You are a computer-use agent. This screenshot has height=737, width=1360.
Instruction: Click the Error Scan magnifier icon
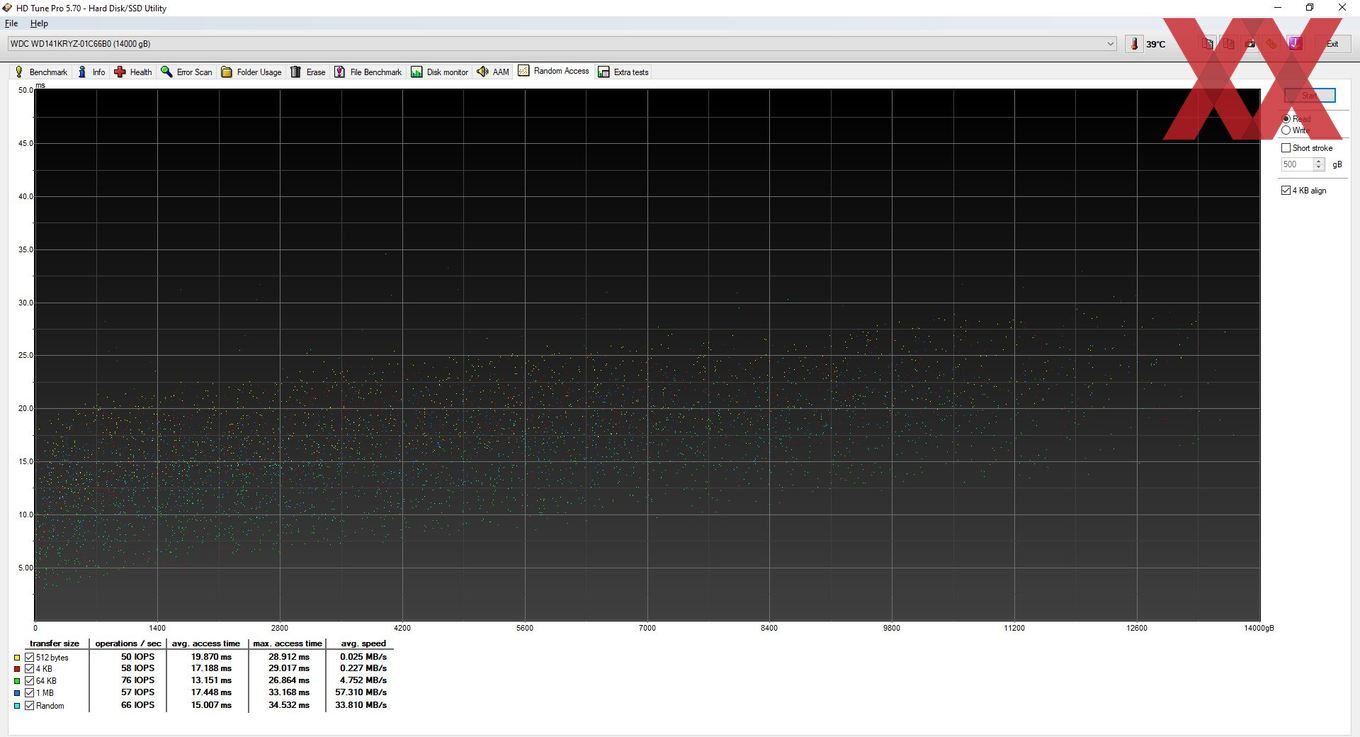point(167,72)
